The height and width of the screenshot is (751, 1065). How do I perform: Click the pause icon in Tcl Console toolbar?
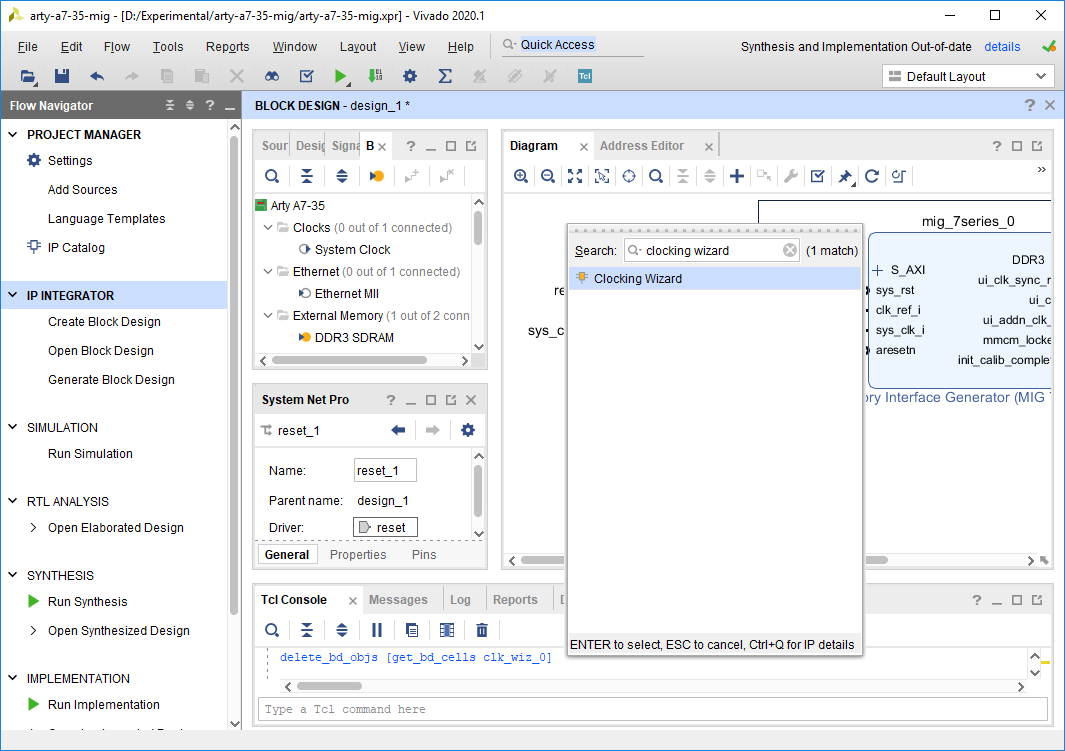pyautogui.click(x=377, y=630)
